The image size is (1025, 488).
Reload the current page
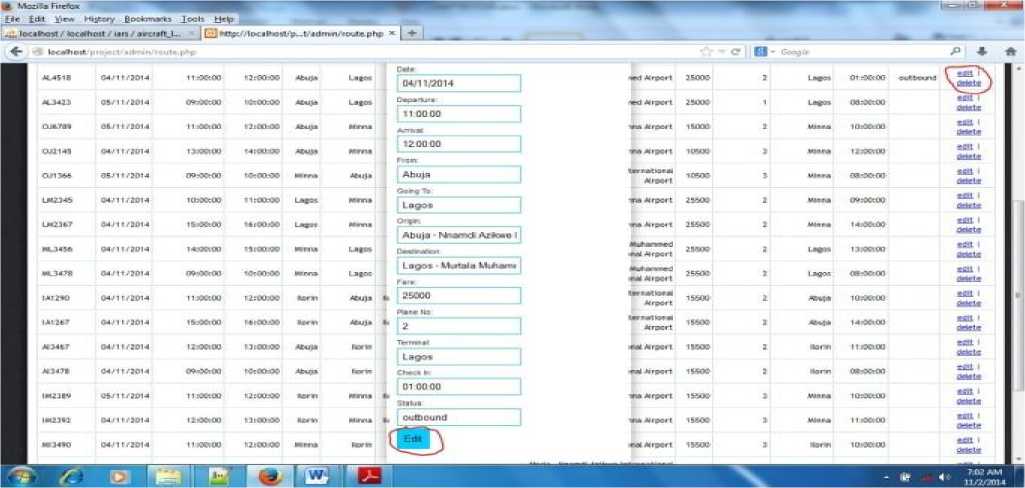pos(735,52)
